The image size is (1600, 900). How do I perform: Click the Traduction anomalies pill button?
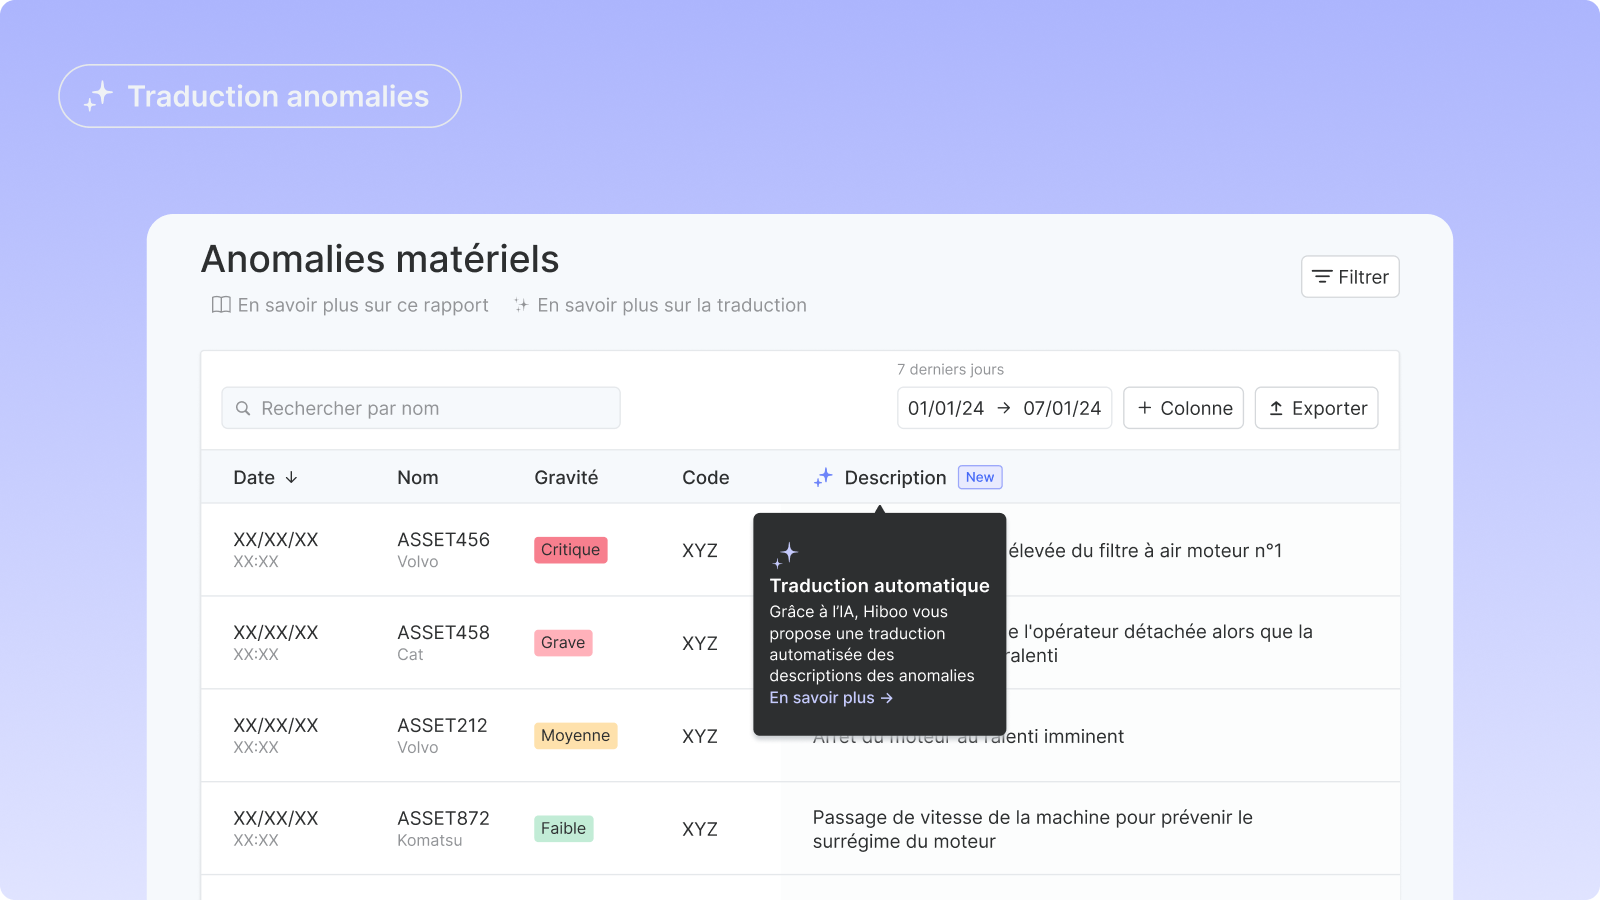[x=260, y=96]
